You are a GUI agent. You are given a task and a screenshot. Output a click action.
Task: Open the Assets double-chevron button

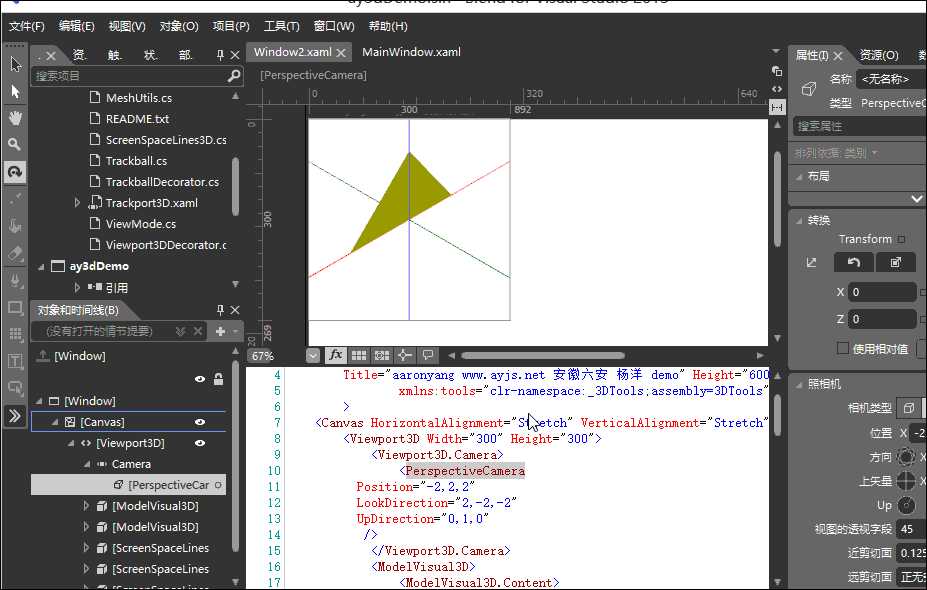coord(15,416)
